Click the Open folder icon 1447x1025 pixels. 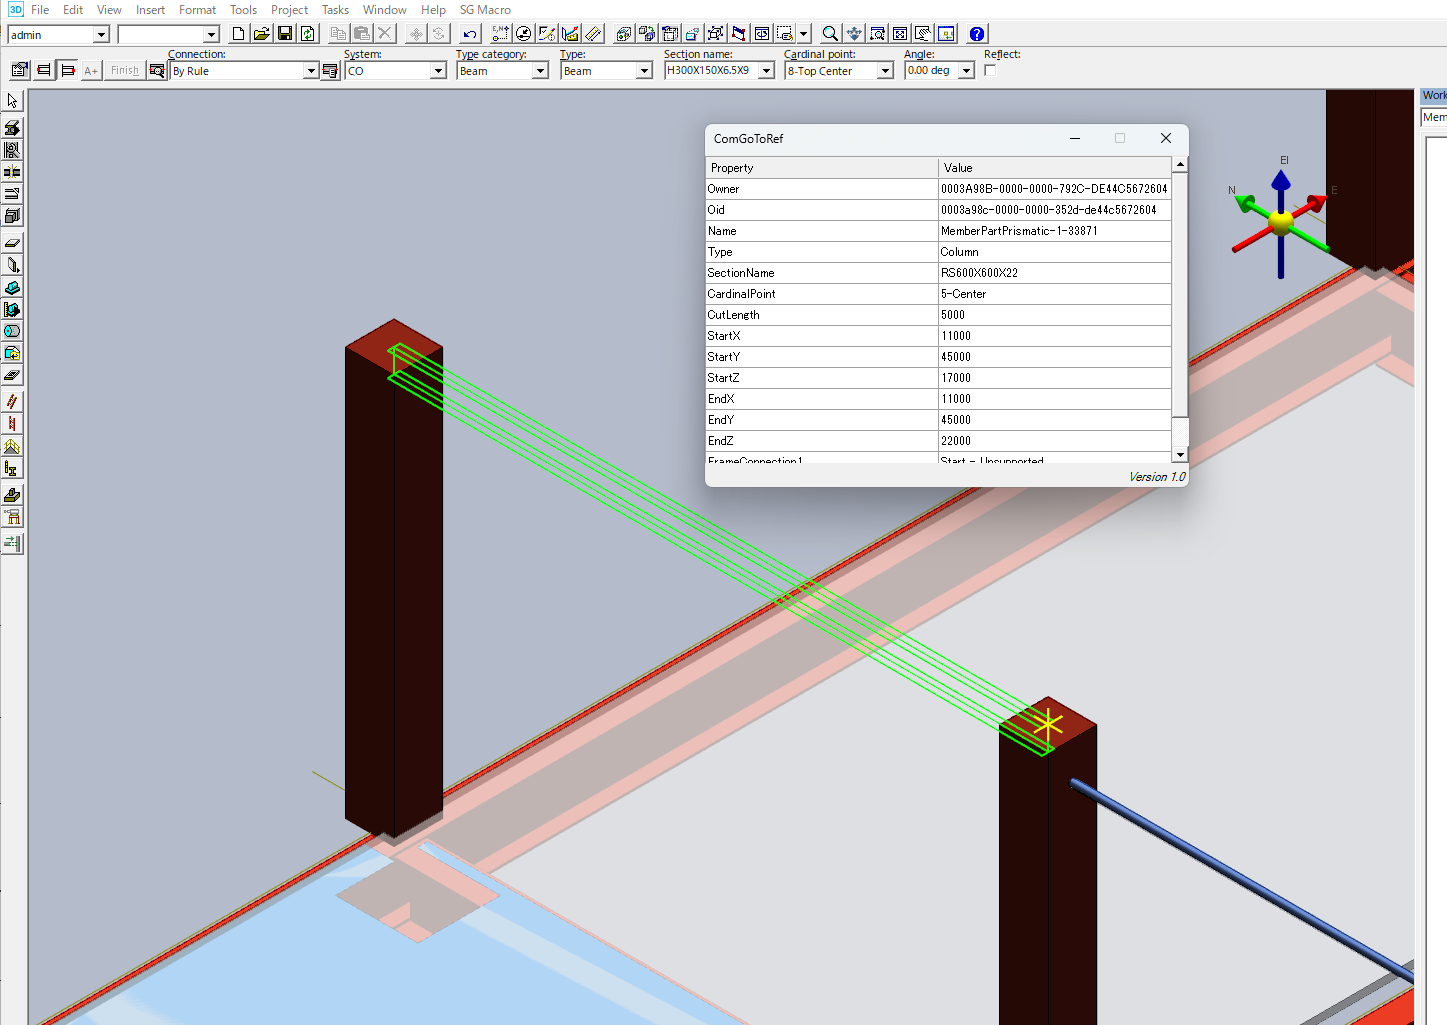coord(261,34)
